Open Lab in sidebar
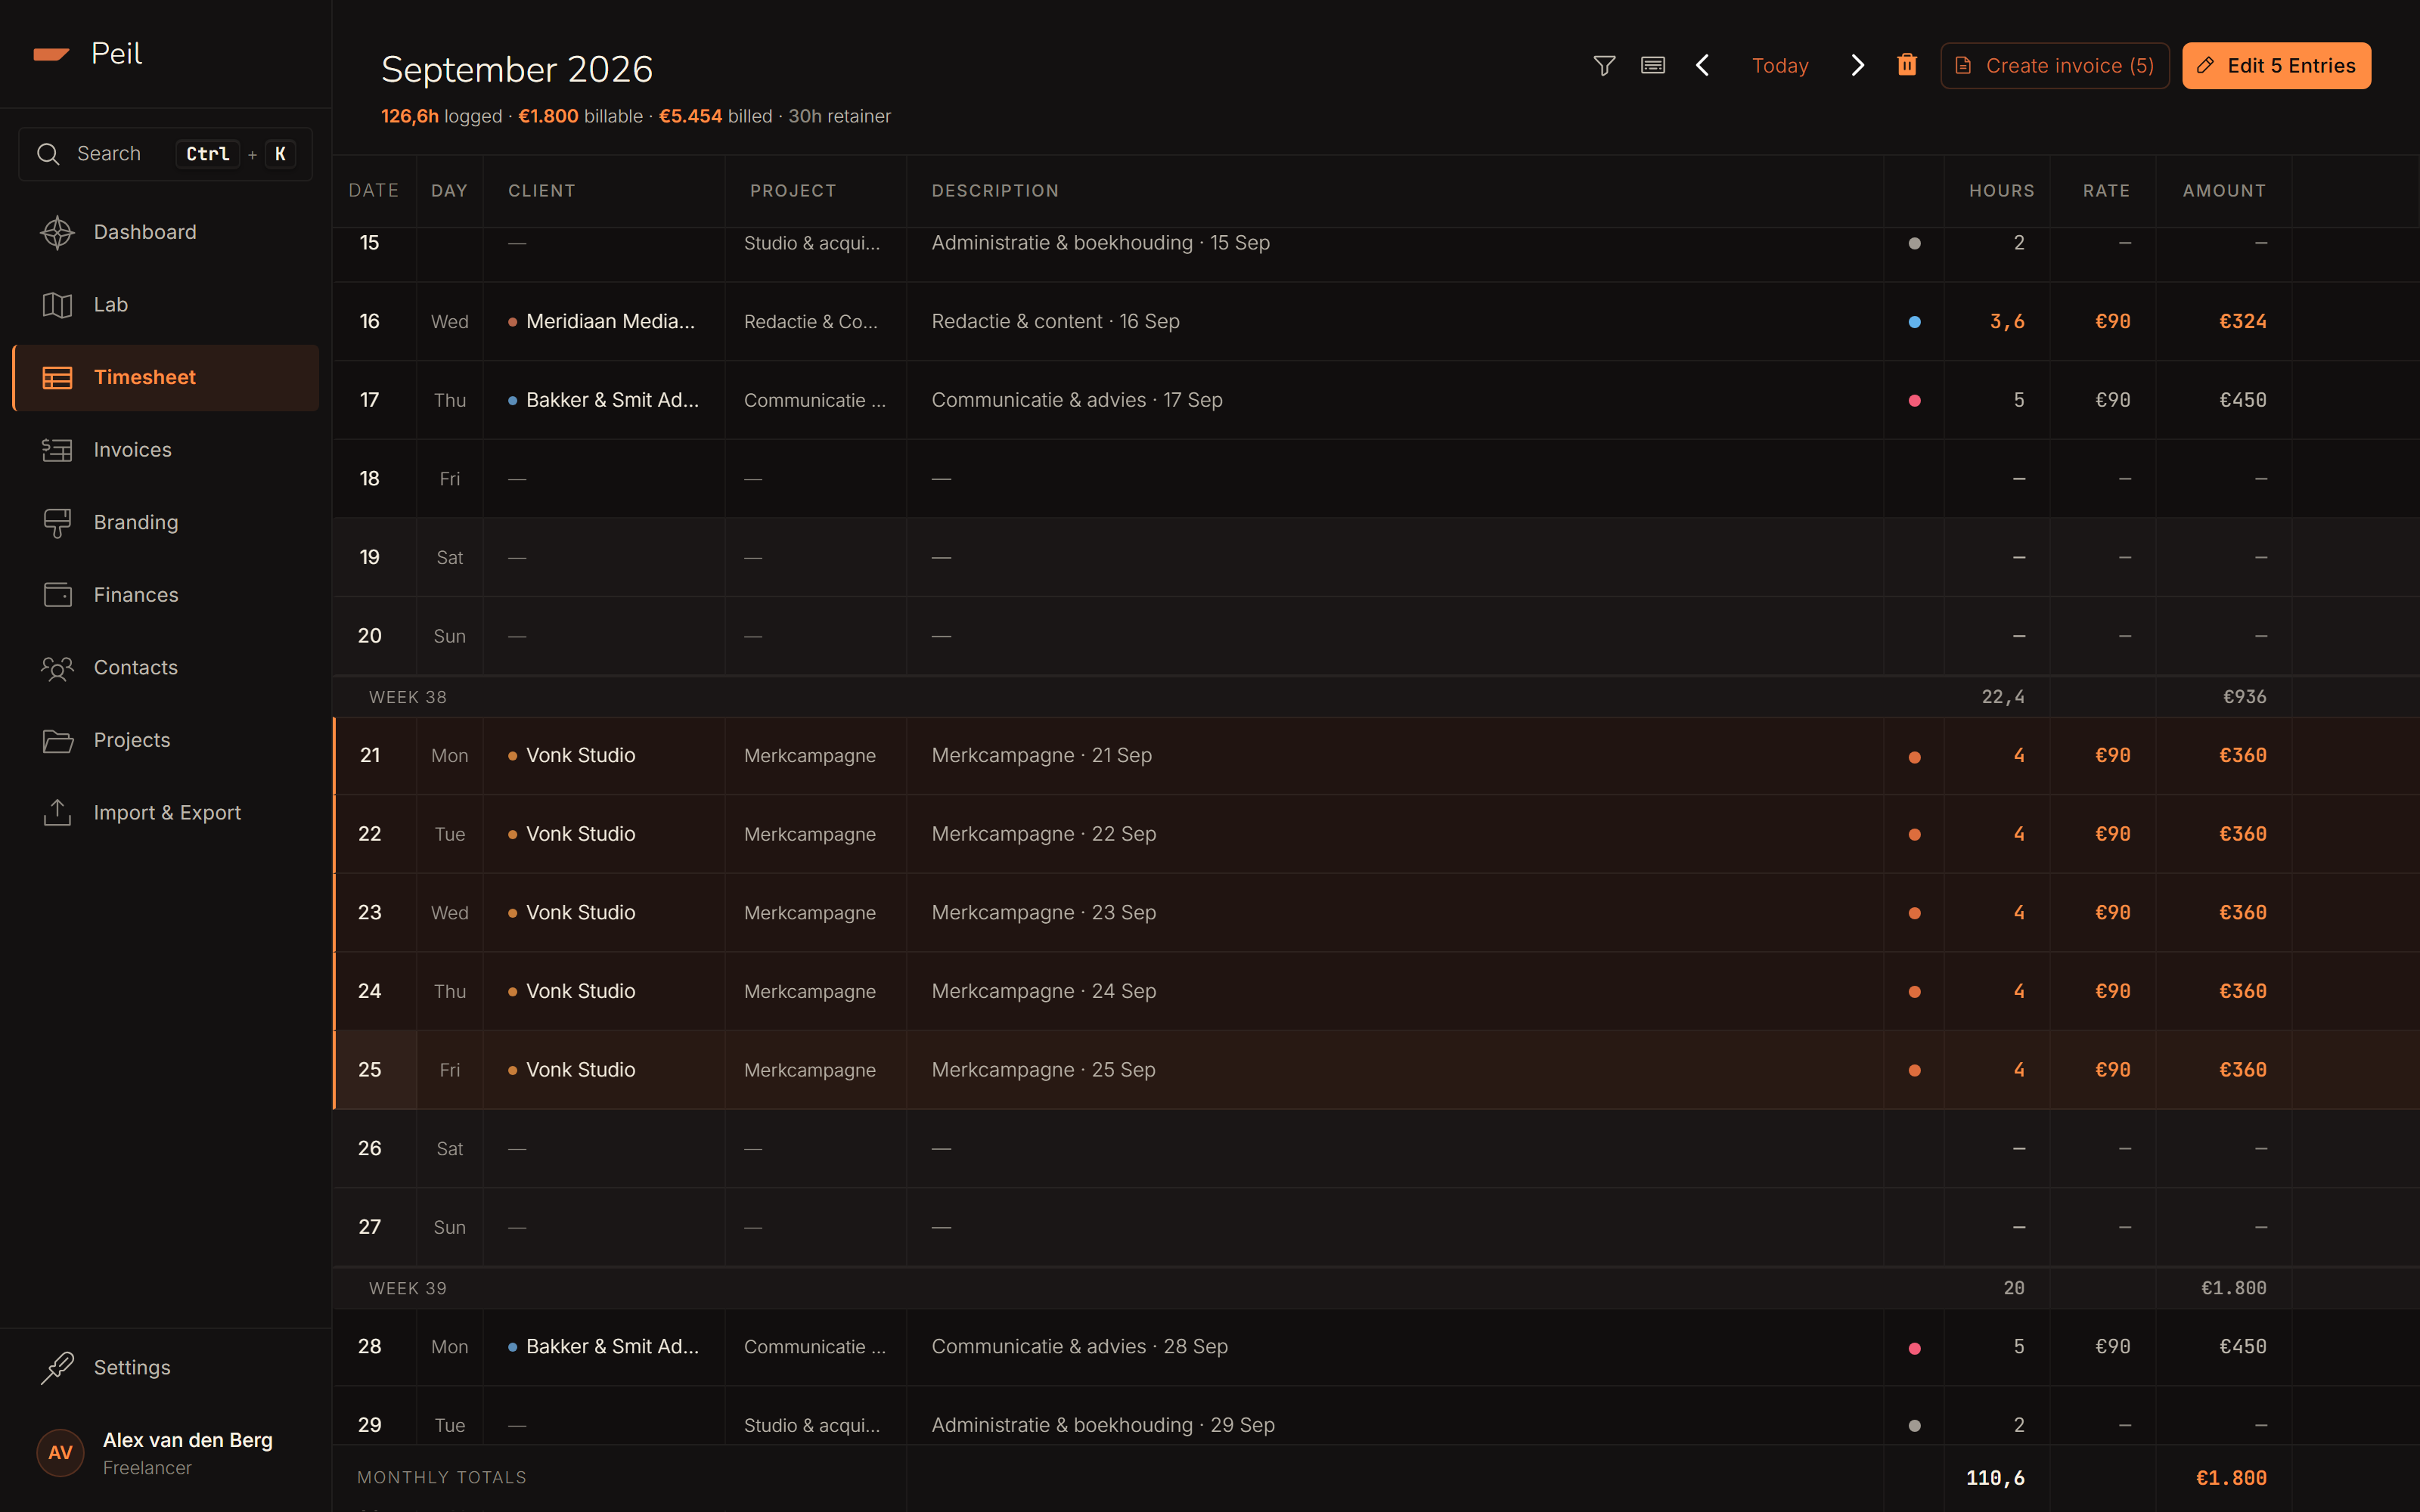2420x1512 pixels. (x=165, y=305)
